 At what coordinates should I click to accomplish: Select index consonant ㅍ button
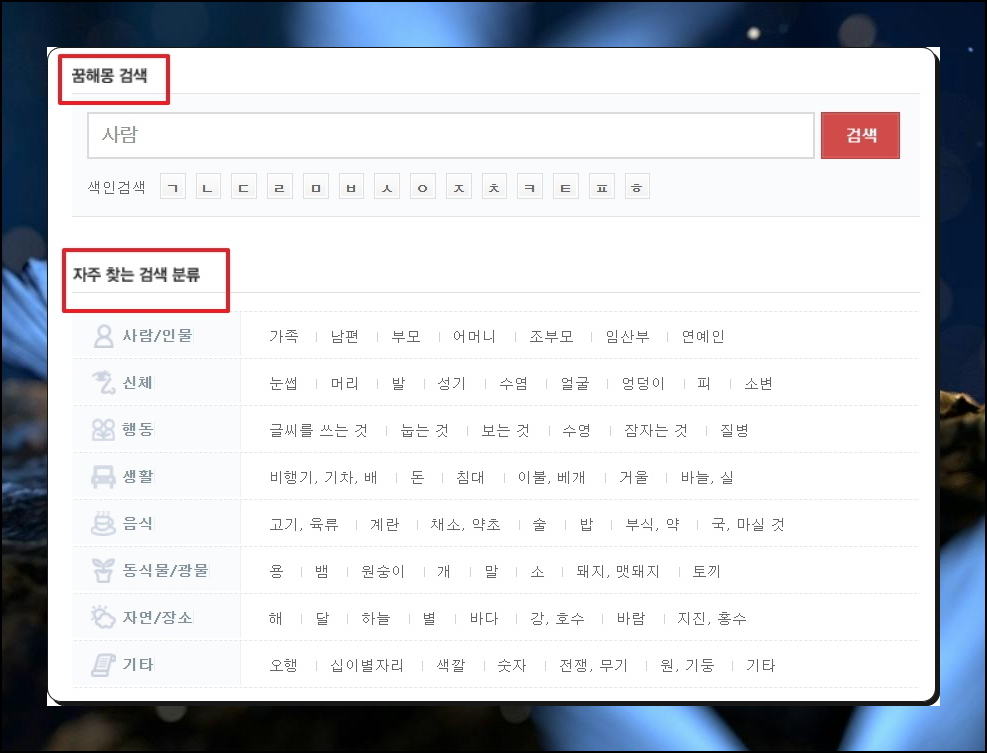tap(602, 187)
